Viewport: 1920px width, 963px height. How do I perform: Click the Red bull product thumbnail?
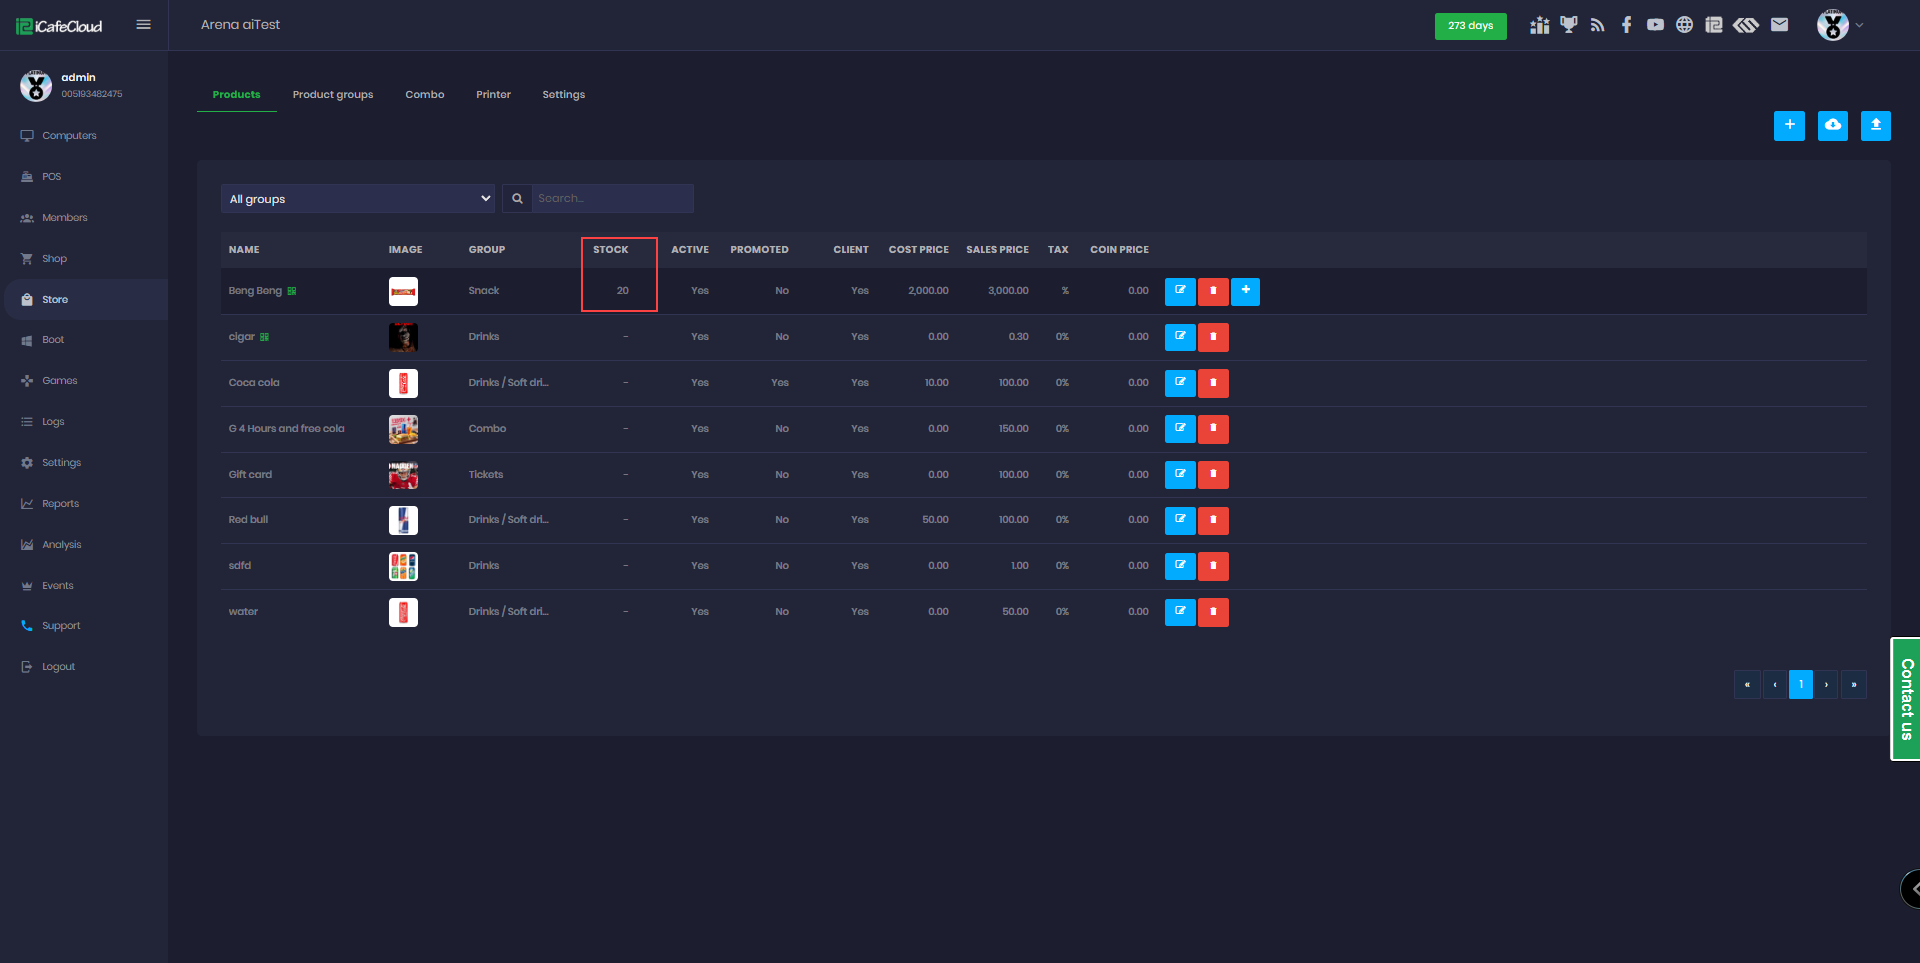coord(403,520)
